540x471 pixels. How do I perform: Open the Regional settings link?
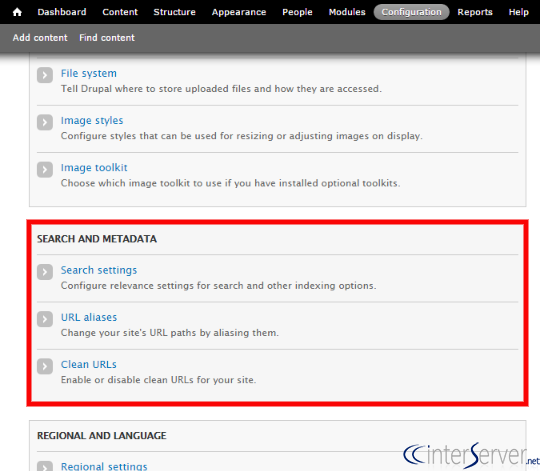pyautogui.click(x=104, y=467)
